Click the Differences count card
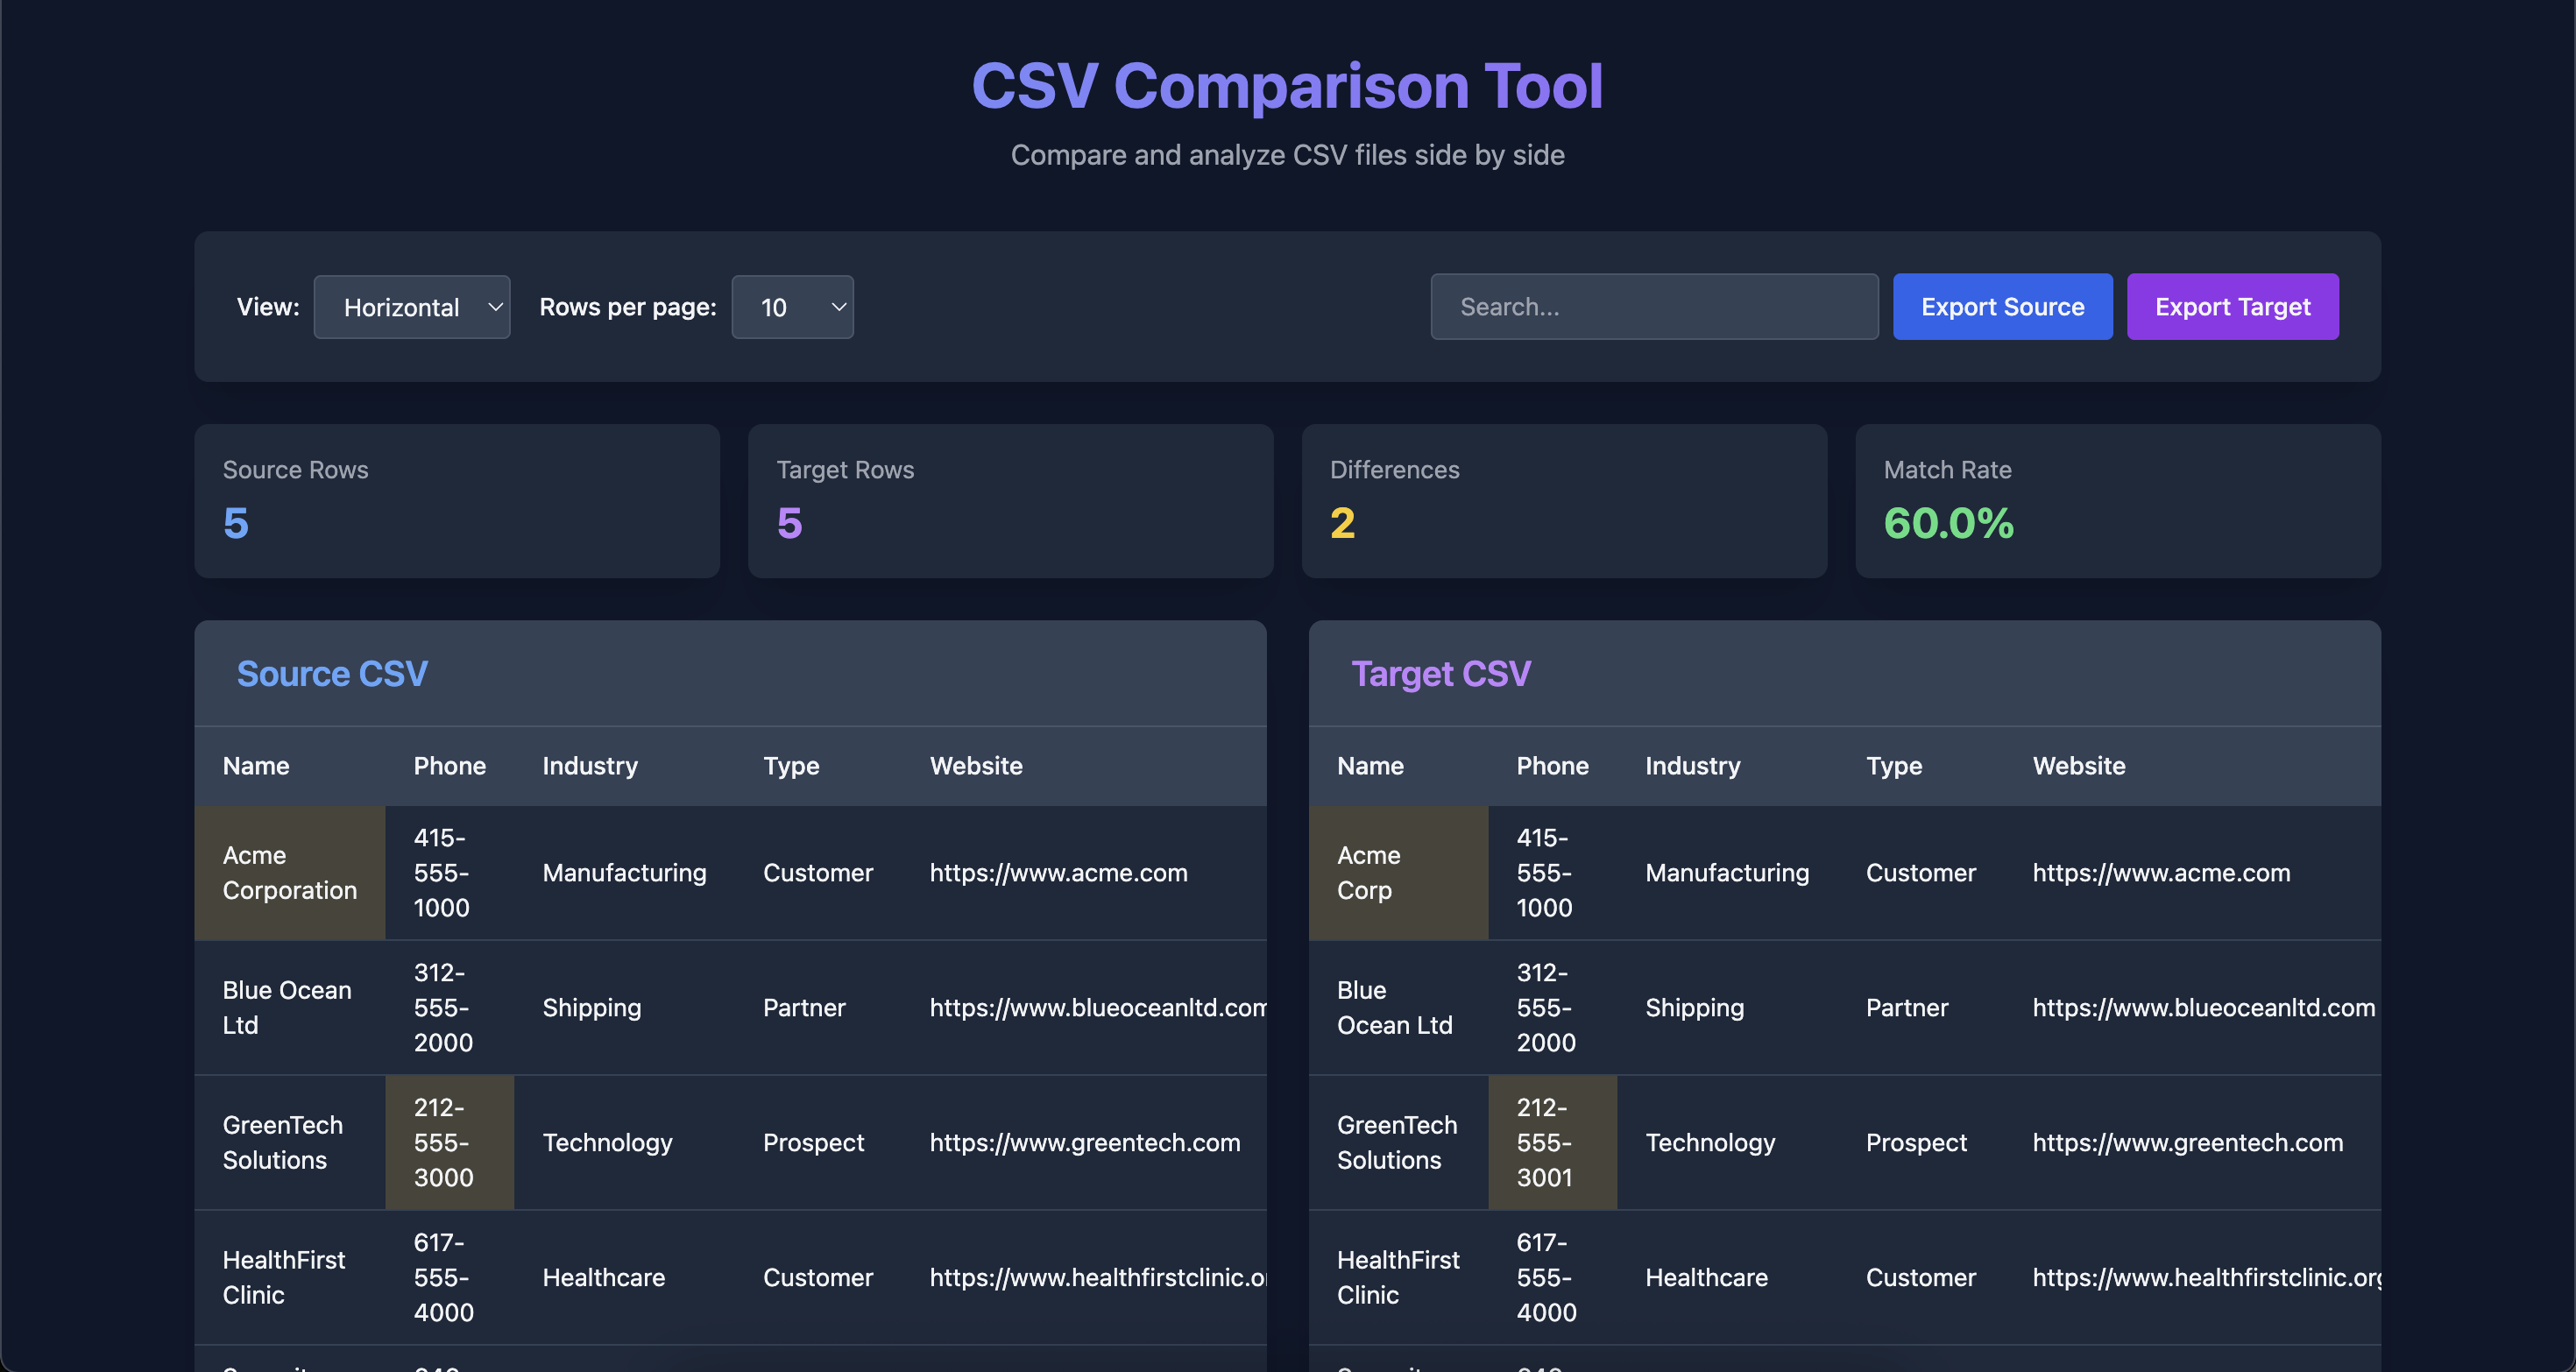This screenshot has height=1372, width=2576. coord(1563,500)
